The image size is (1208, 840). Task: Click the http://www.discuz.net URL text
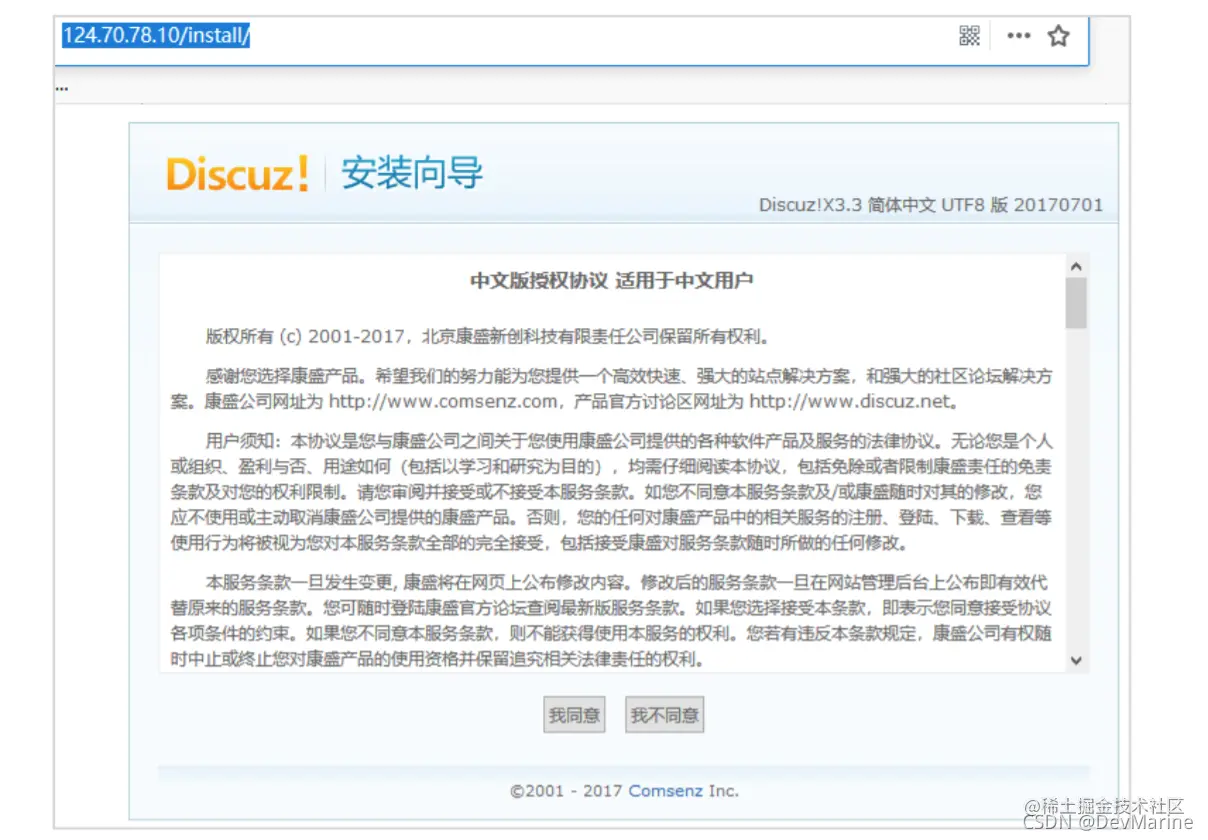pos(849,402)
